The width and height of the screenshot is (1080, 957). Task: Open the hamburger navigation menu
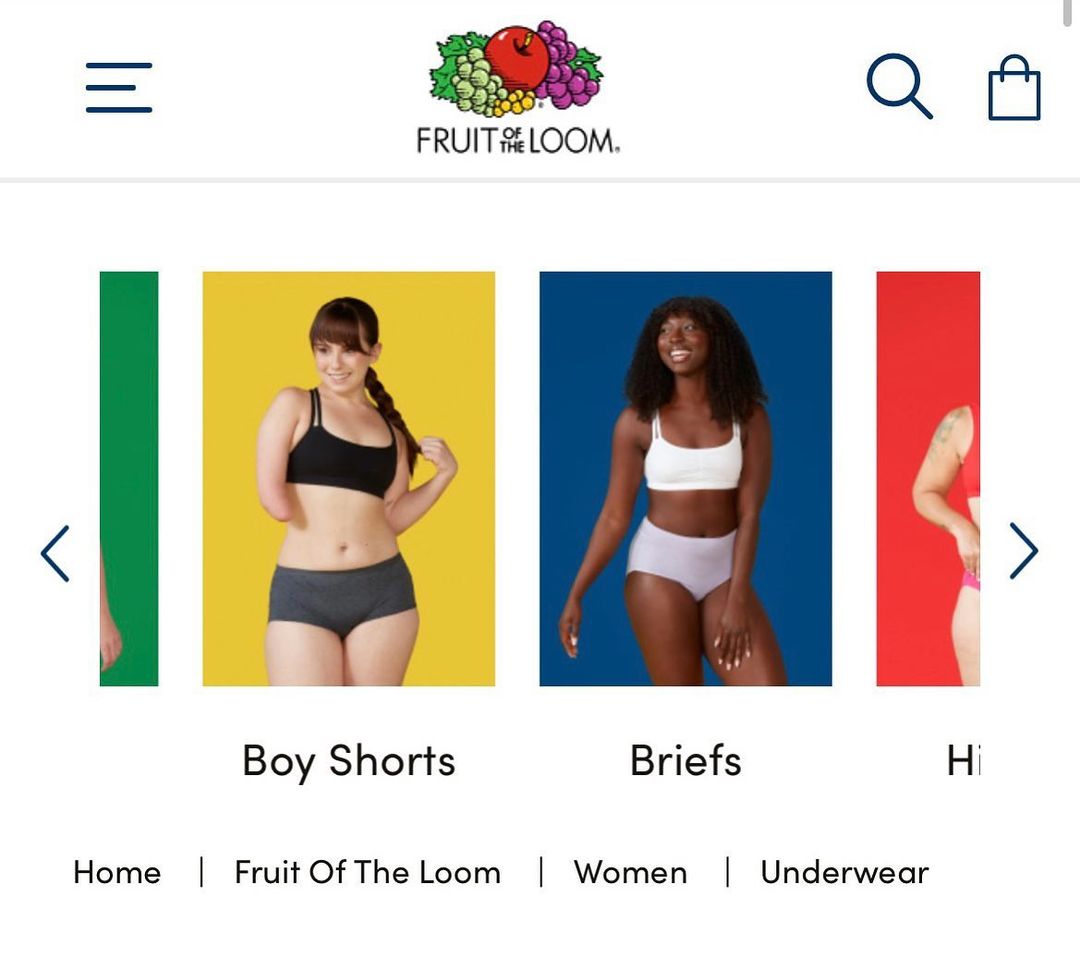click(x=118, y=88)
